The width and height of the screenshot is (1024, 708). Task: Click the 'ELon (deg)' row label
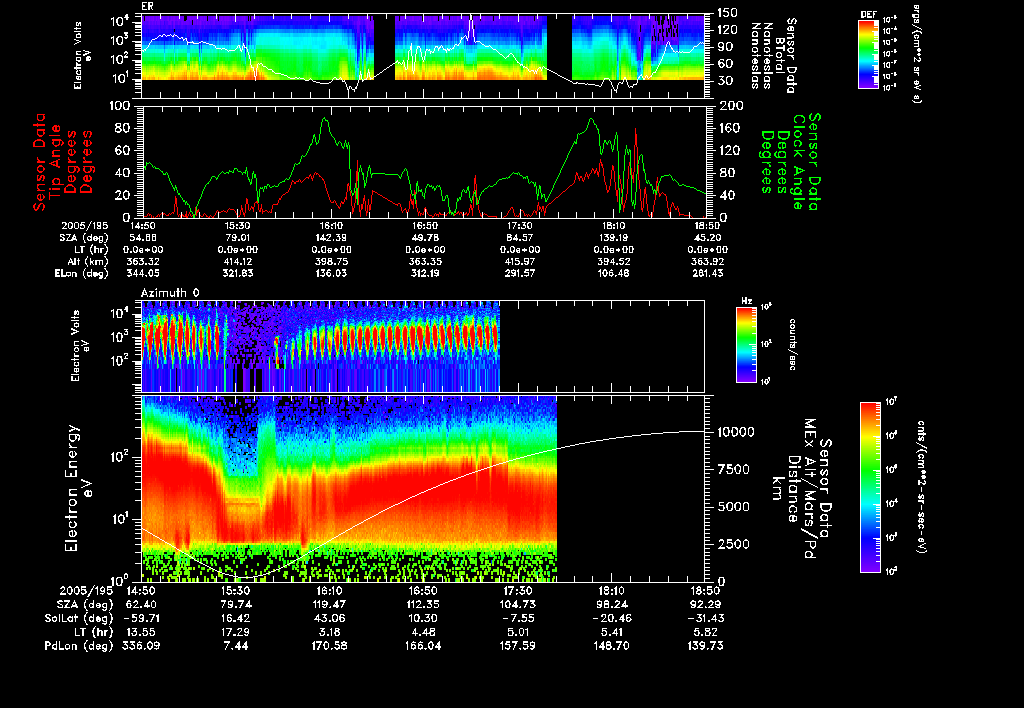[82, 273]
